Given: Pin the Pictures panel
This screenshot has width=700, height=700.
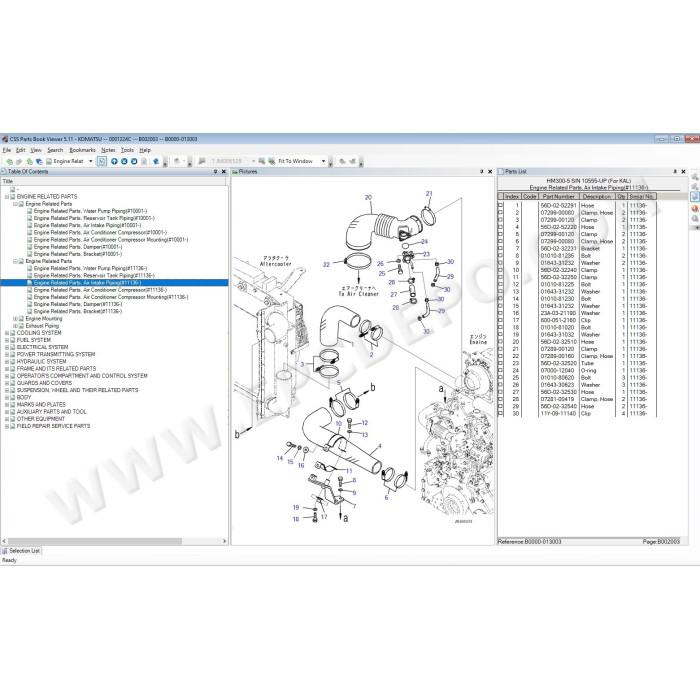Looking at the screenshot, I should (482, 171).
